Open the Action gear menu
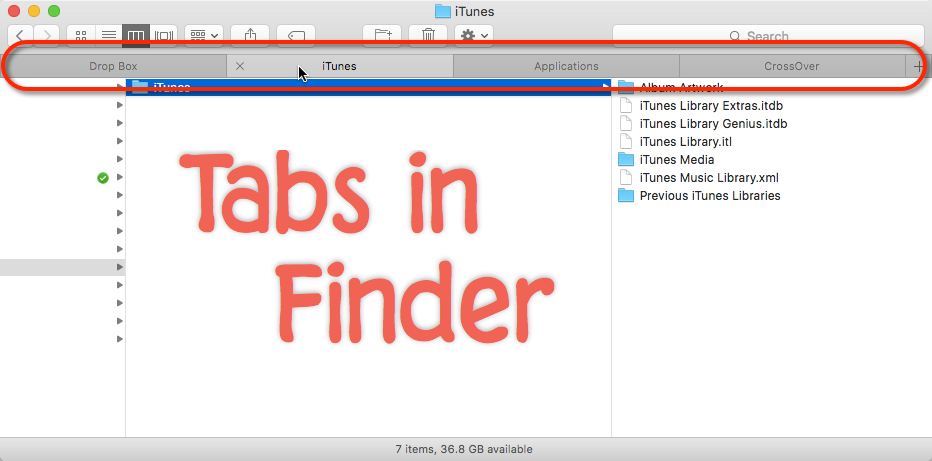The image size is (932, 461). point(474,36)
